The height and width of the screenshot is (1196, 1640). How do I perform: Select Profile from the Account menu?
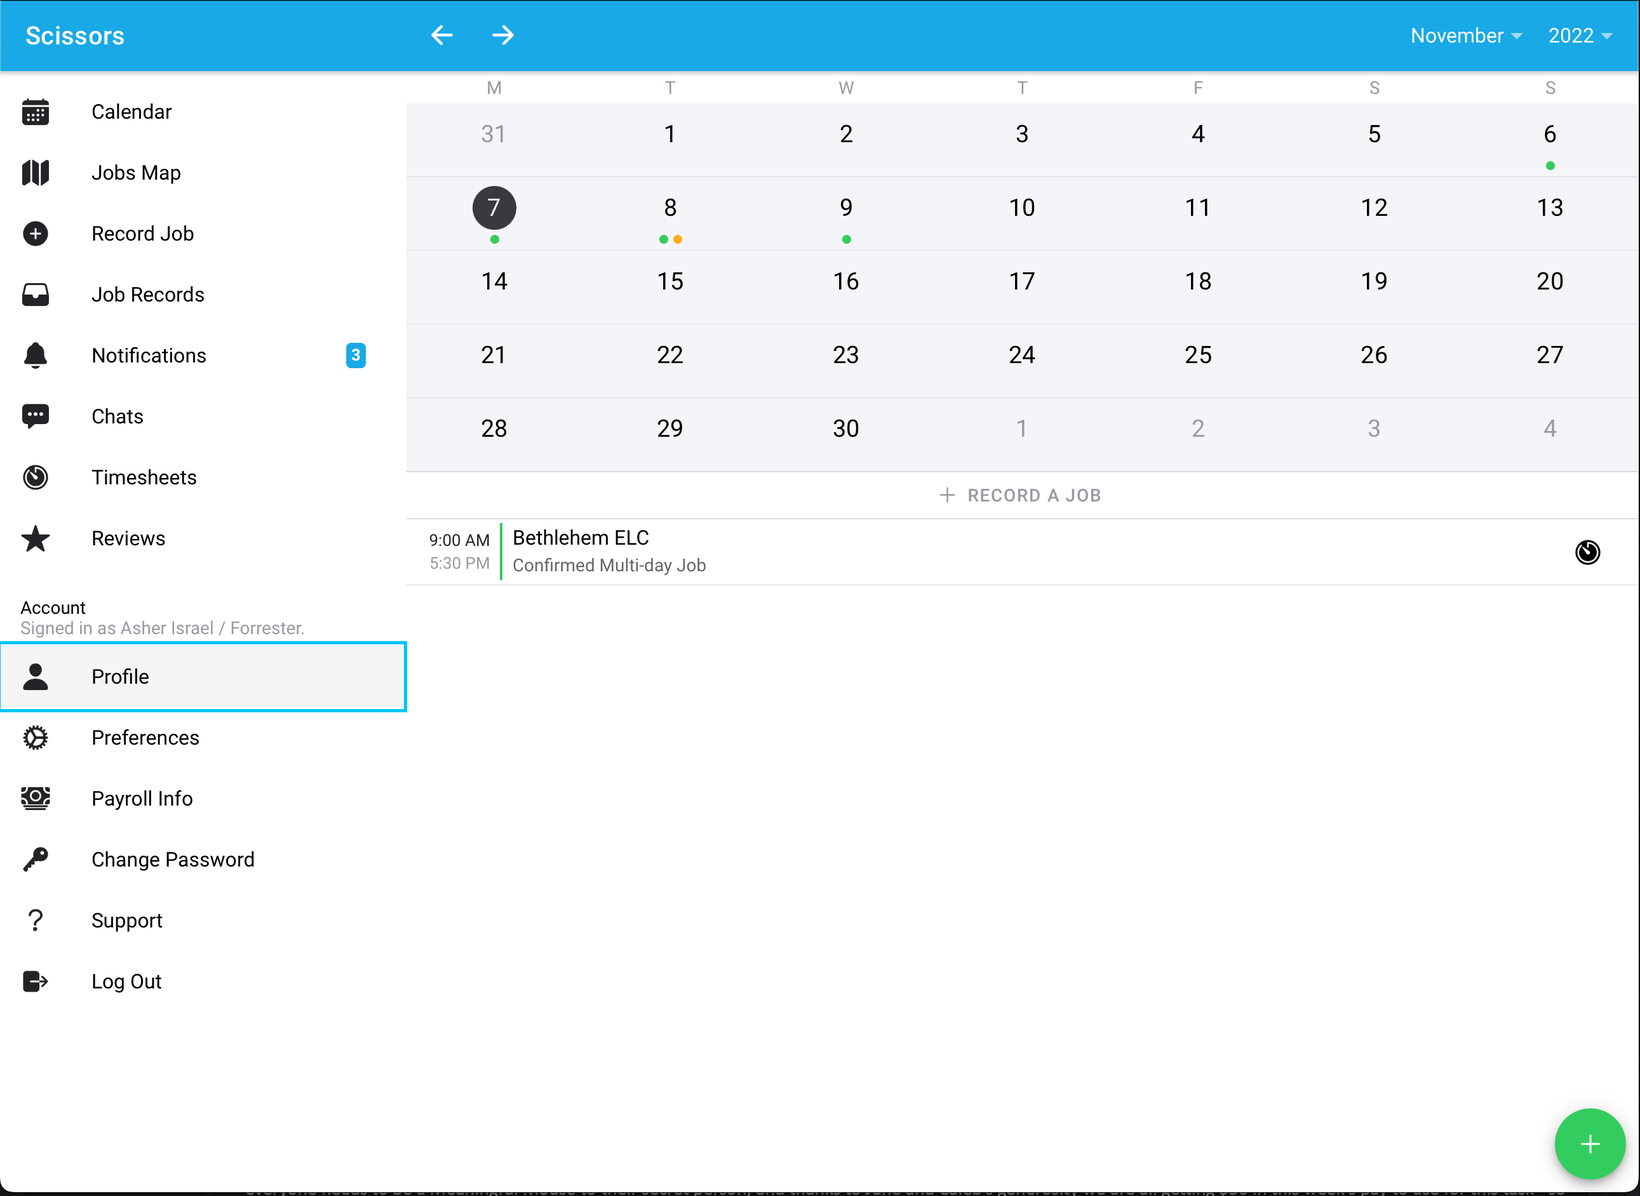tap(120, 677)
